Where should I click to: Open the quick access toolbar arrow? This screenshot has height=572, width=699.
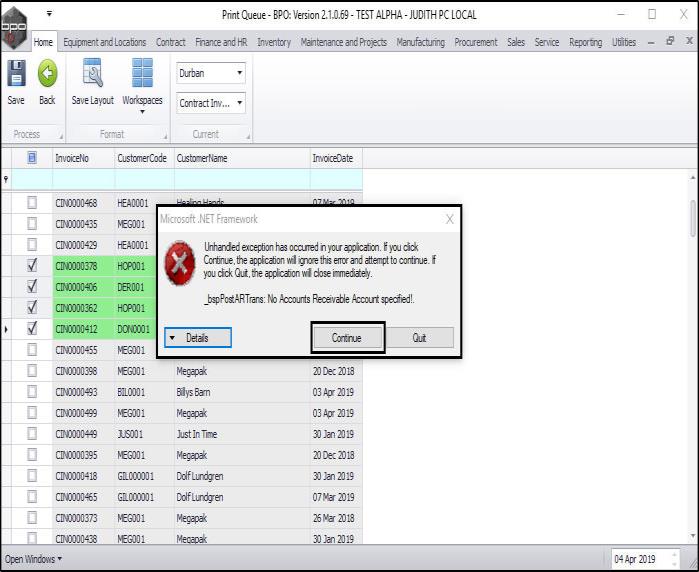coord(49,14)
